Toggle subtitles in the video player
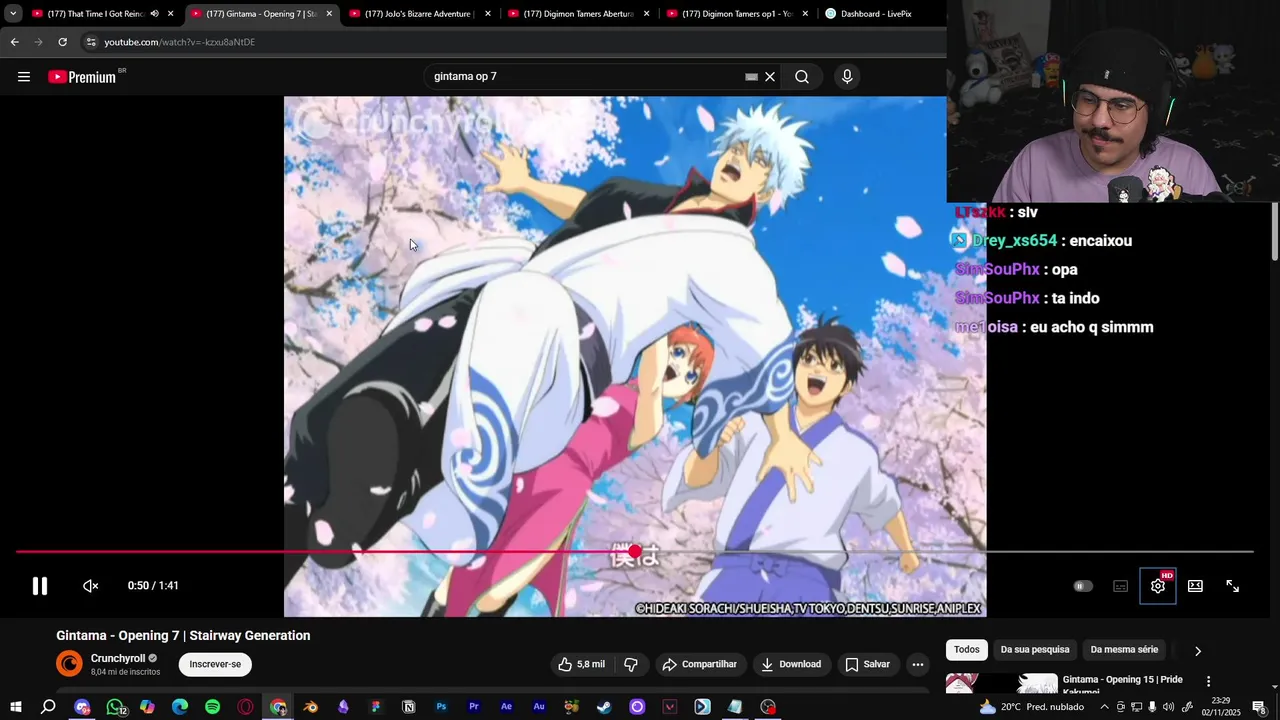This screenshot has height=720, width=1280. (1120, 586)
